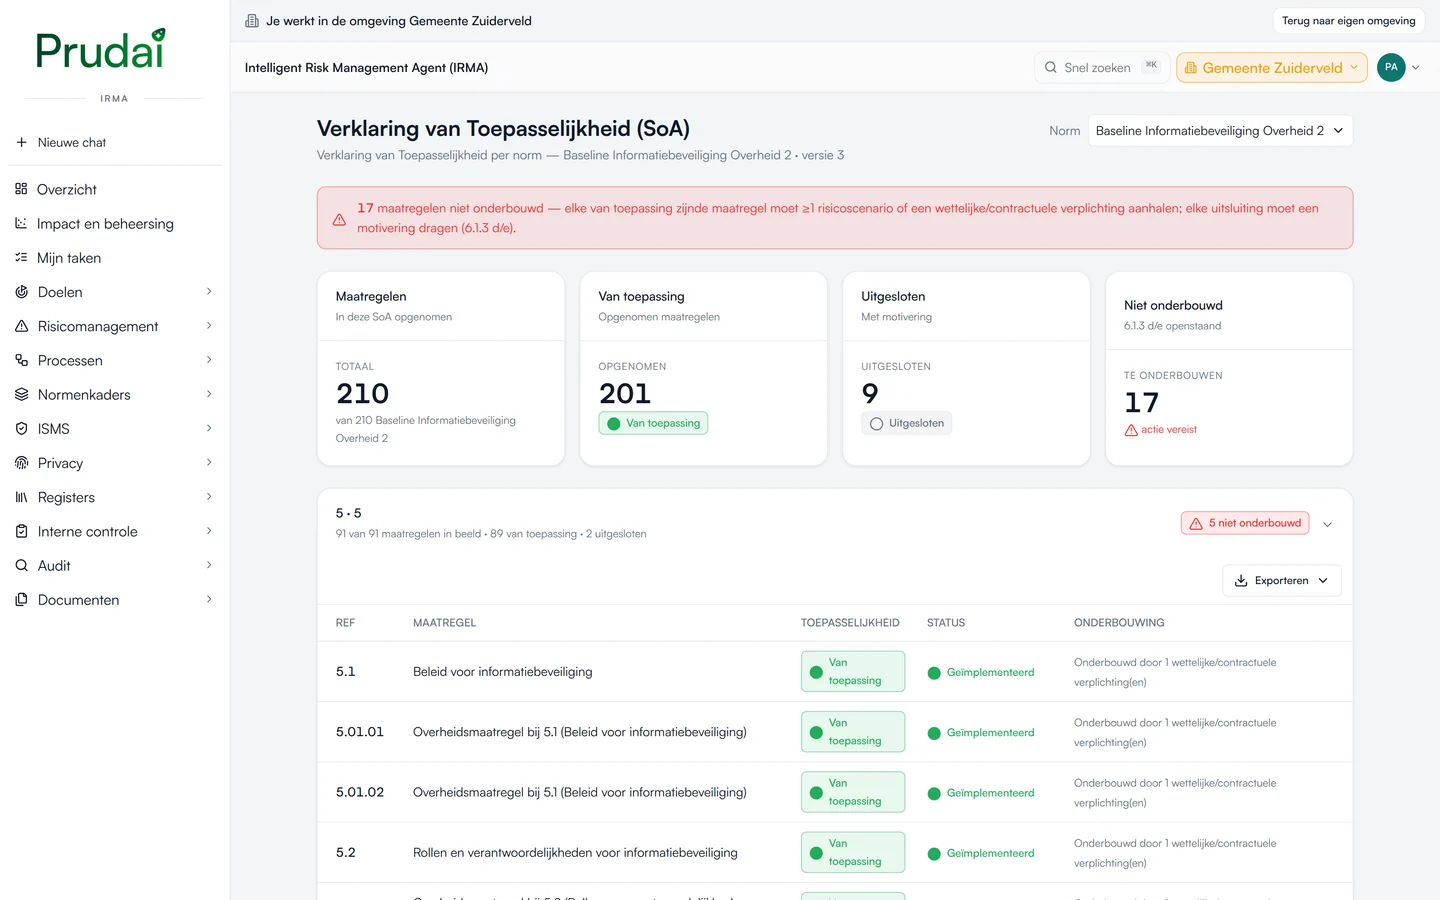Click the Uitgesloten badge under 9
The image size is (1440, 900).
[906, 423]
